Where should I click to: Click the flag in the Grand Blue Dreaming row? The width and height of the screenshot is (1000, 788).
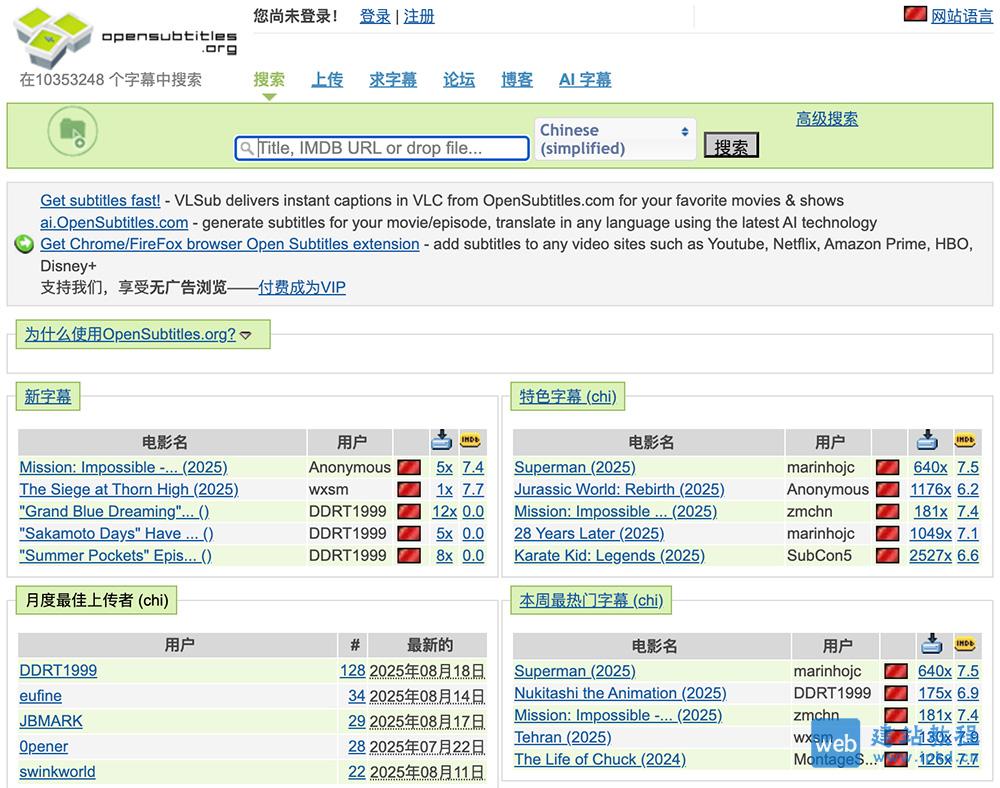click(409, 512)
